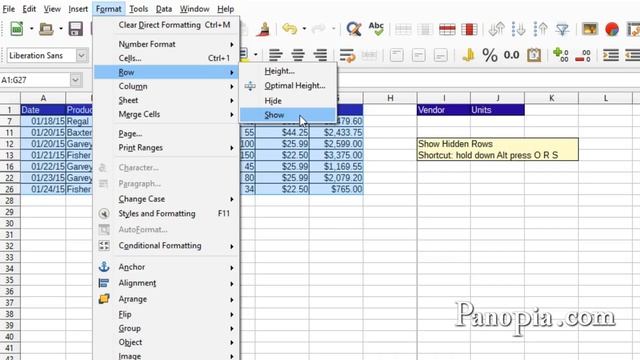Click the Vendor header cell
This screenshot has width=640, height=360.
click(444, 110)
